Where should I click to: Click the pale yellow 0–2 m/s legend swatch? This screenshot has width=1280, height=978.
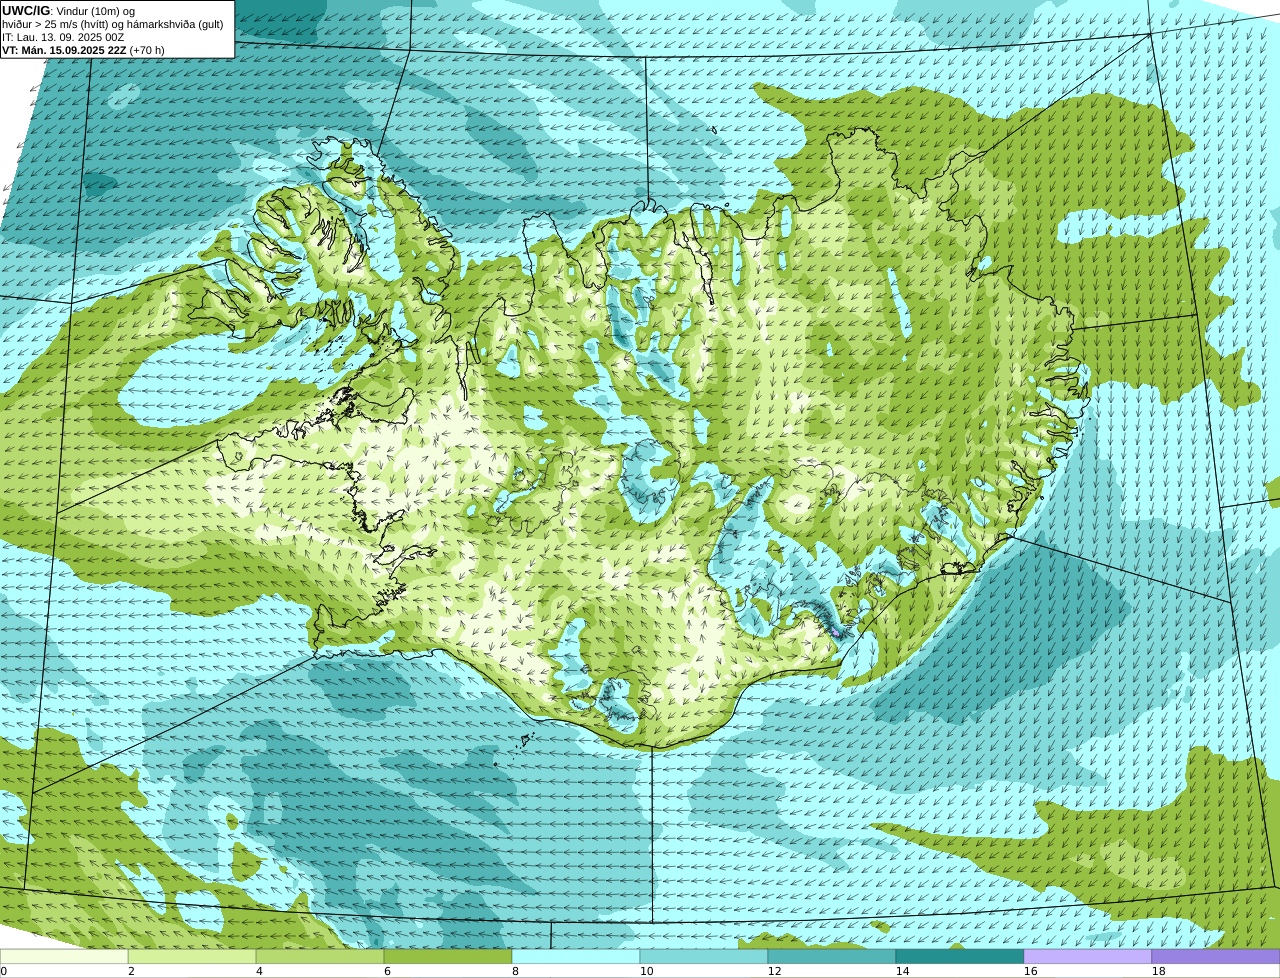[x=64, y=956]
